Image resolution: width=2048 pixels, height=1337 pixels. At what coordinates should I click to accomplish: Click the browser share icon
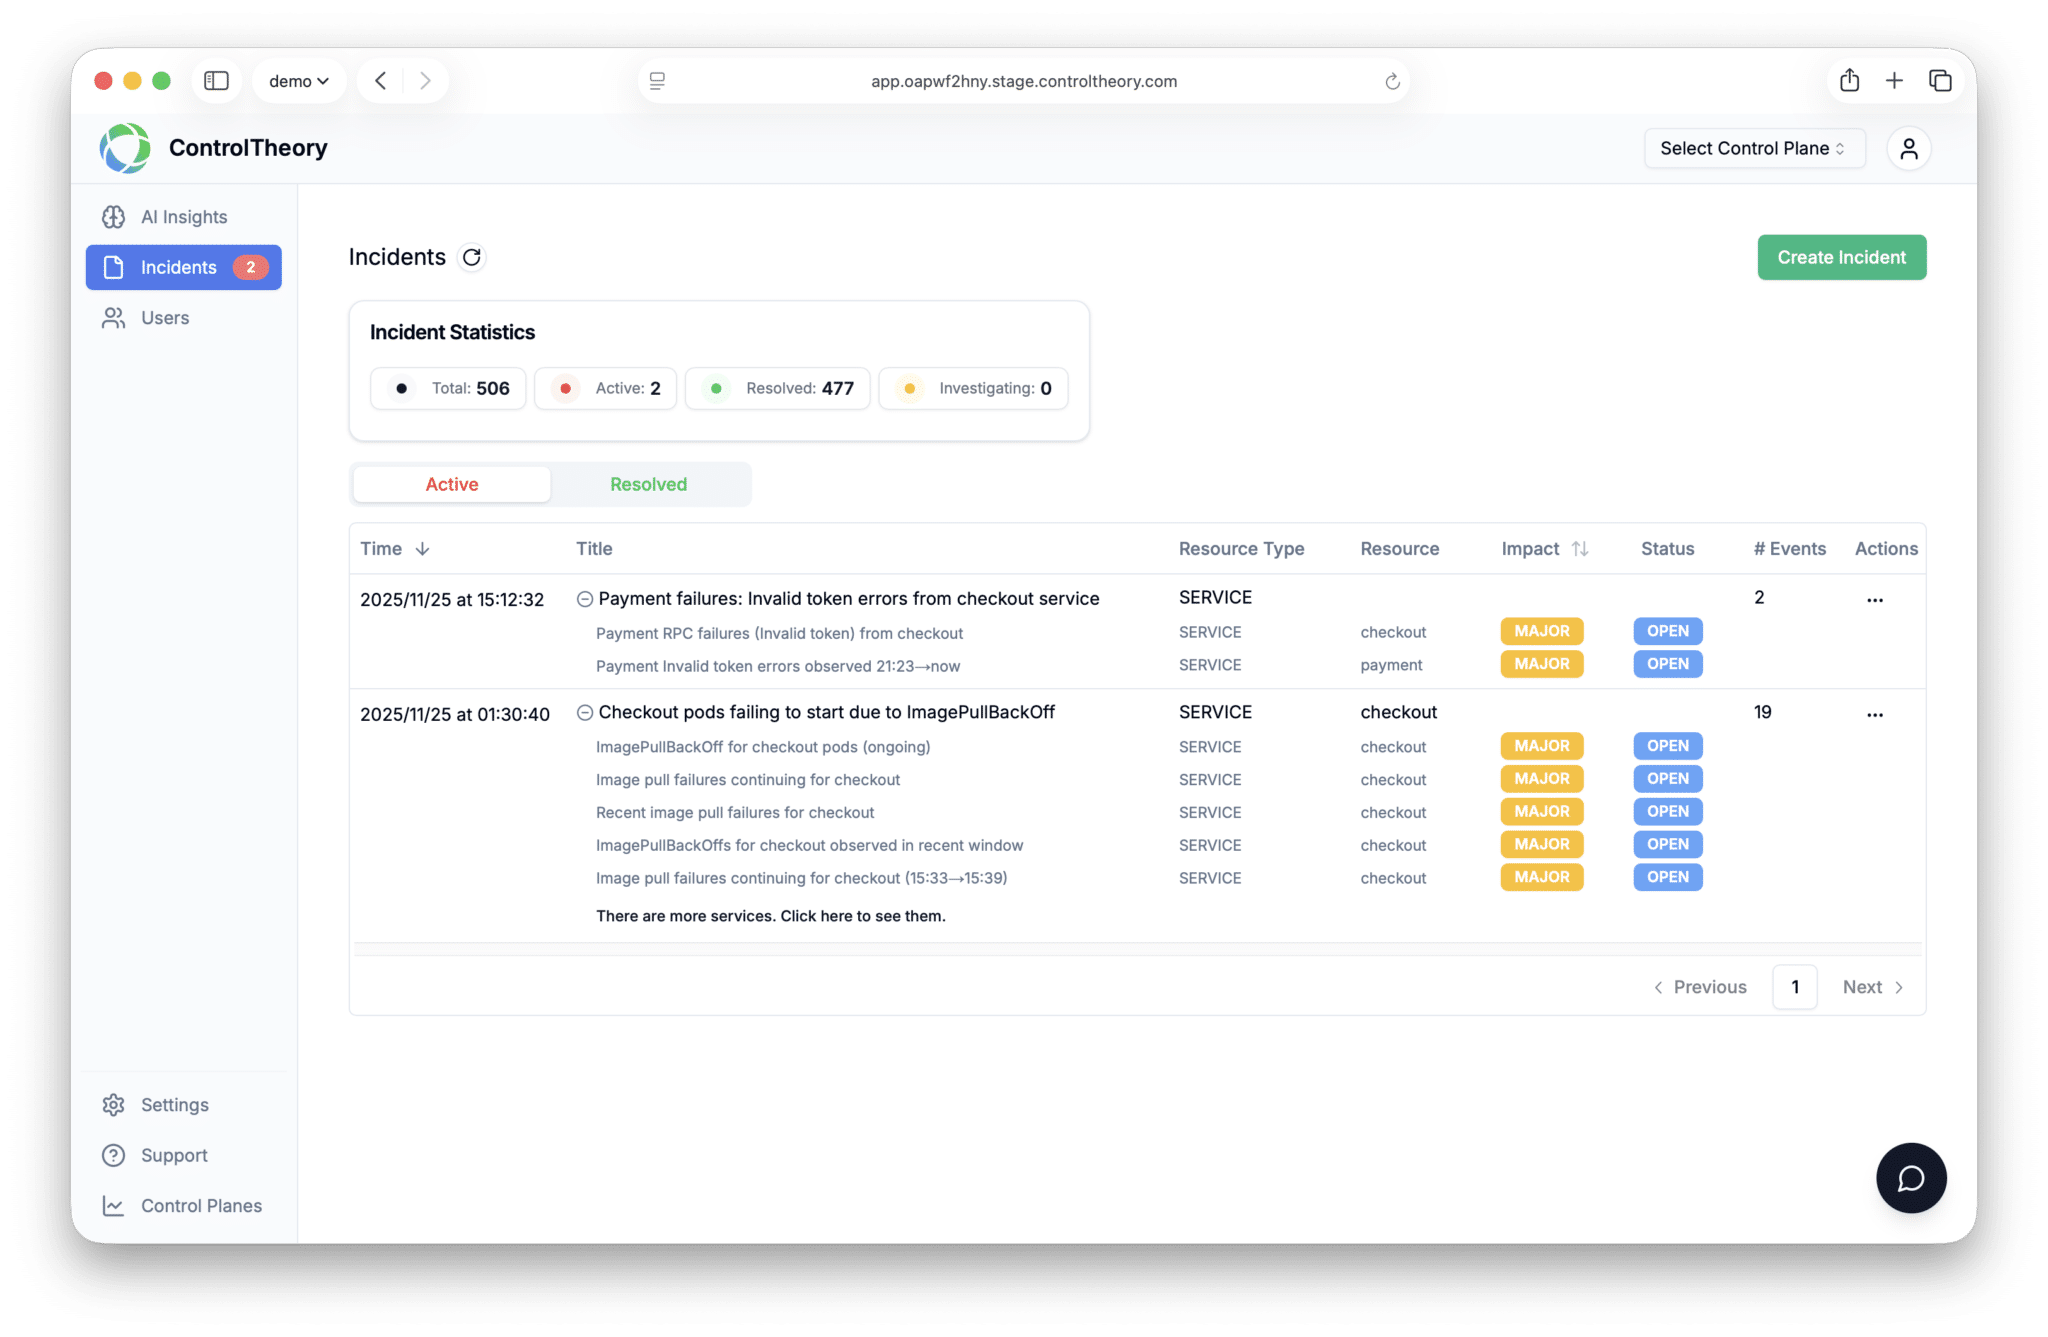pyautogui.click(x=1849, y=81)
